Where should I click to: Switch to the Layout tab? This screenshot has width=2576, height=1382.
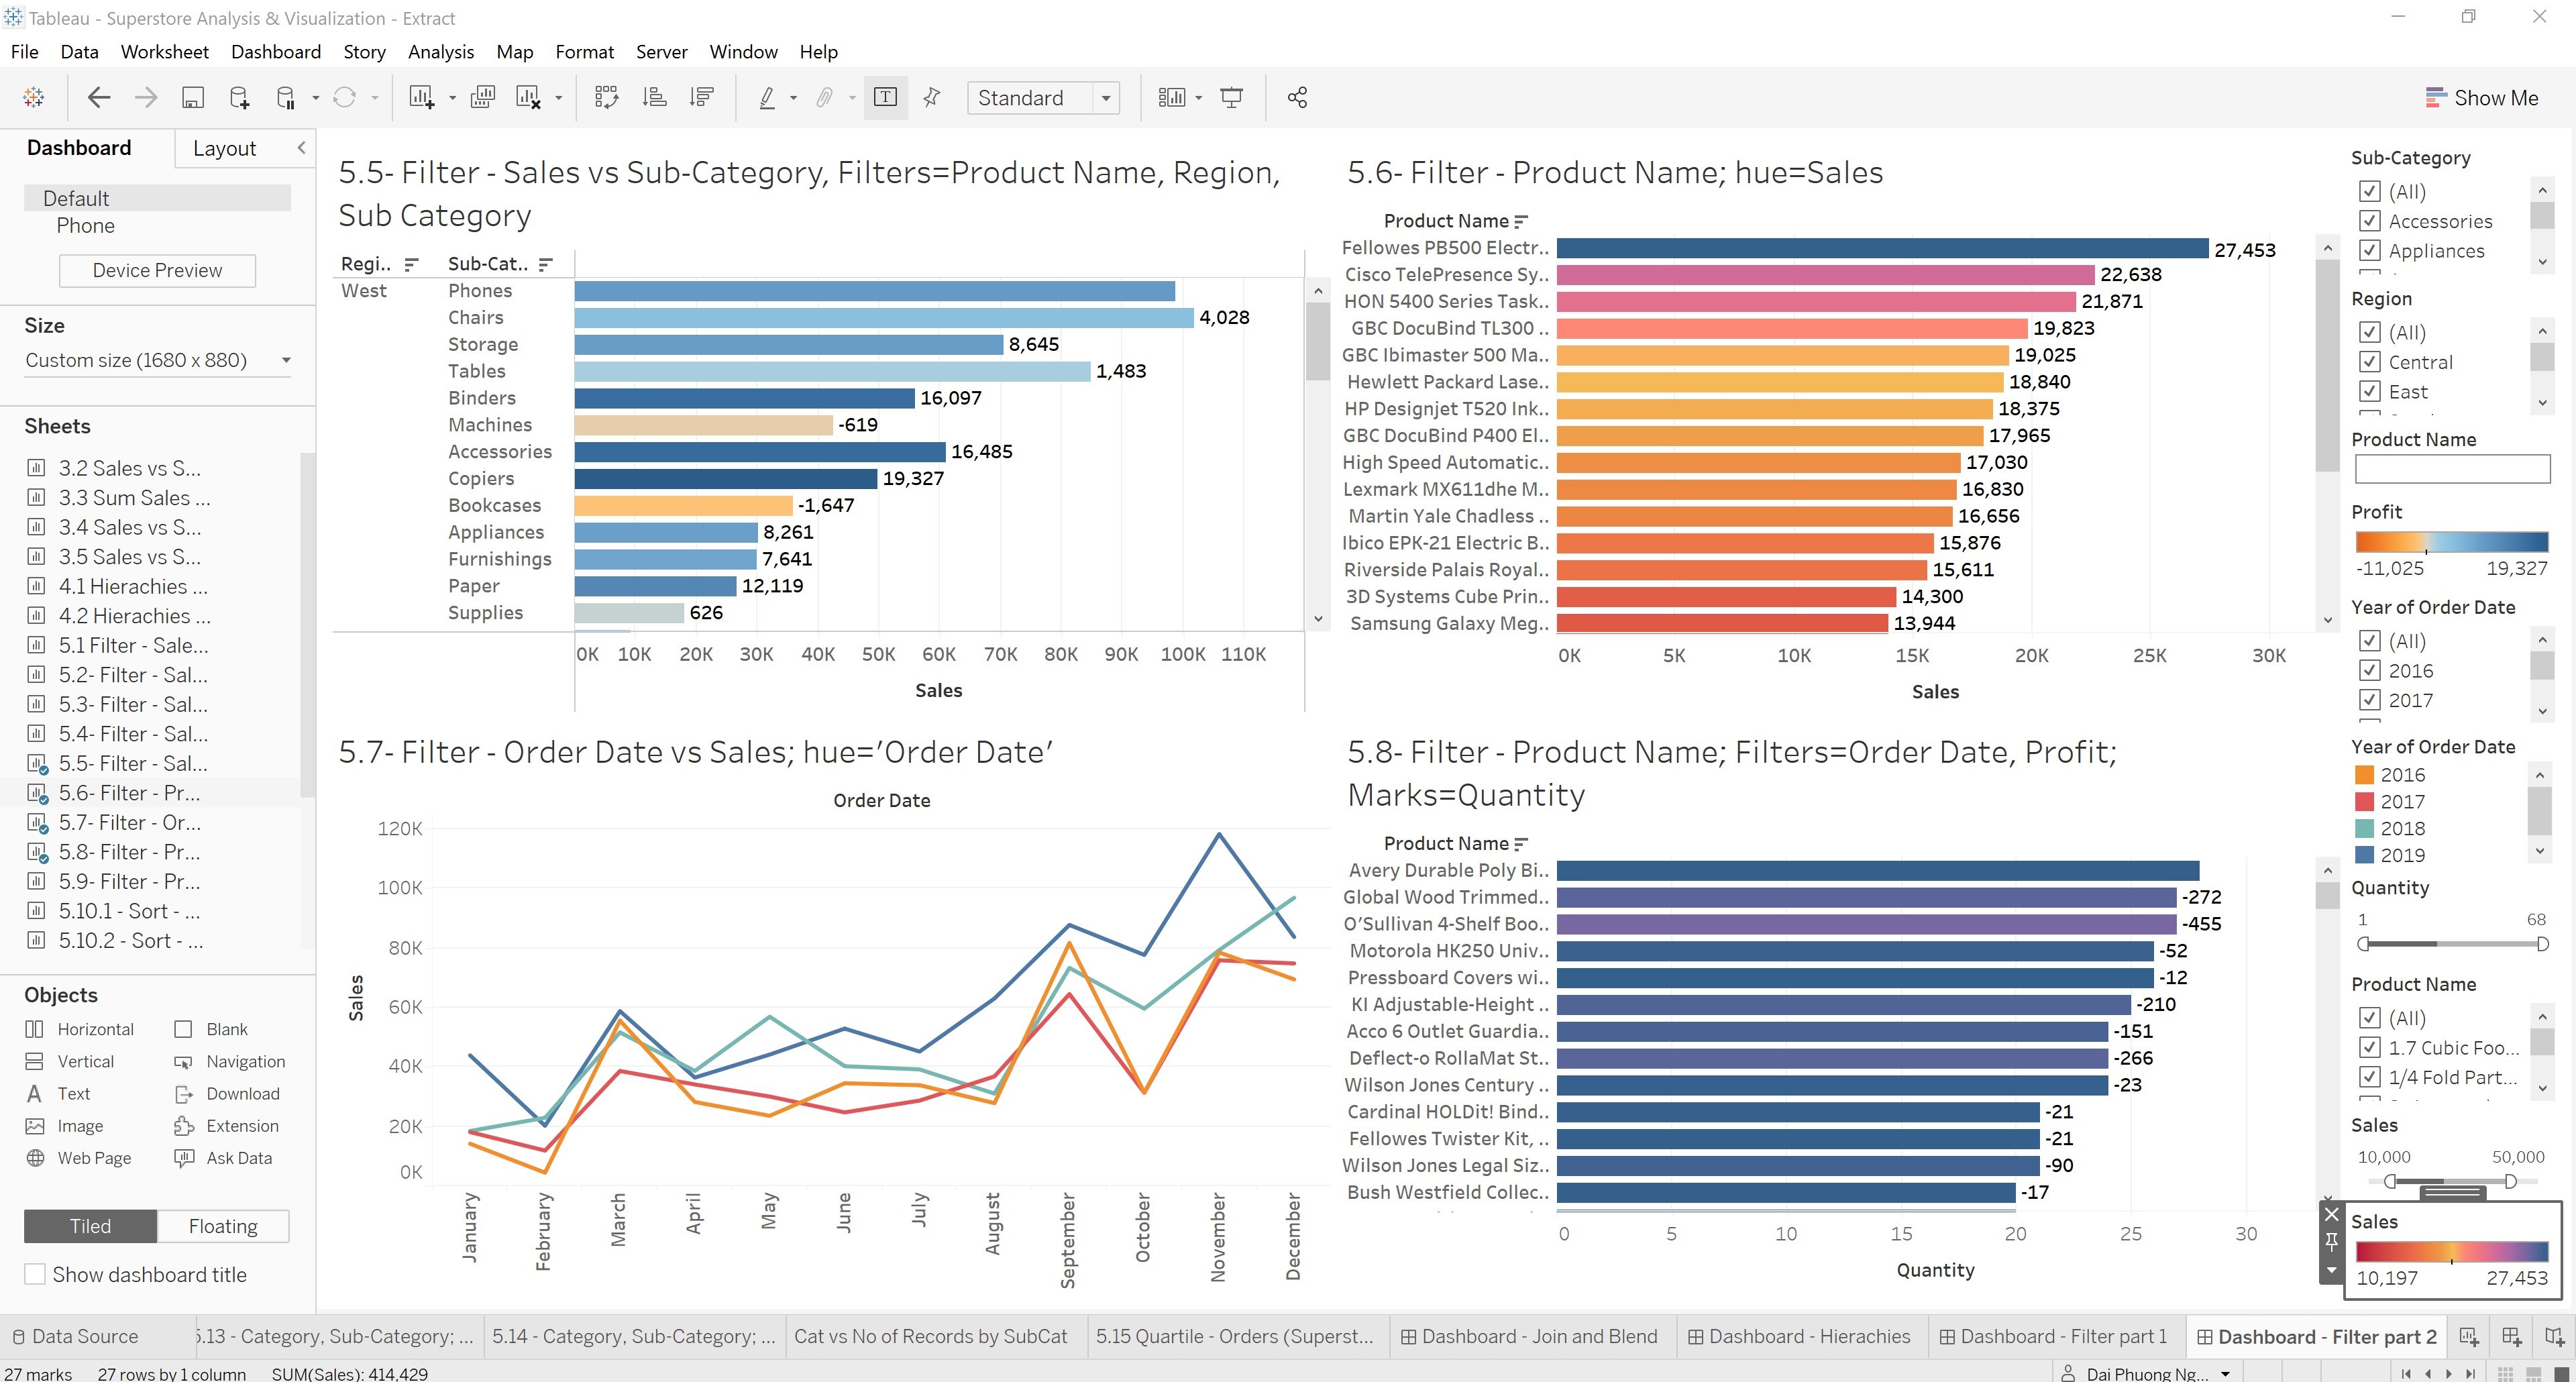click(x=224, y=148)
